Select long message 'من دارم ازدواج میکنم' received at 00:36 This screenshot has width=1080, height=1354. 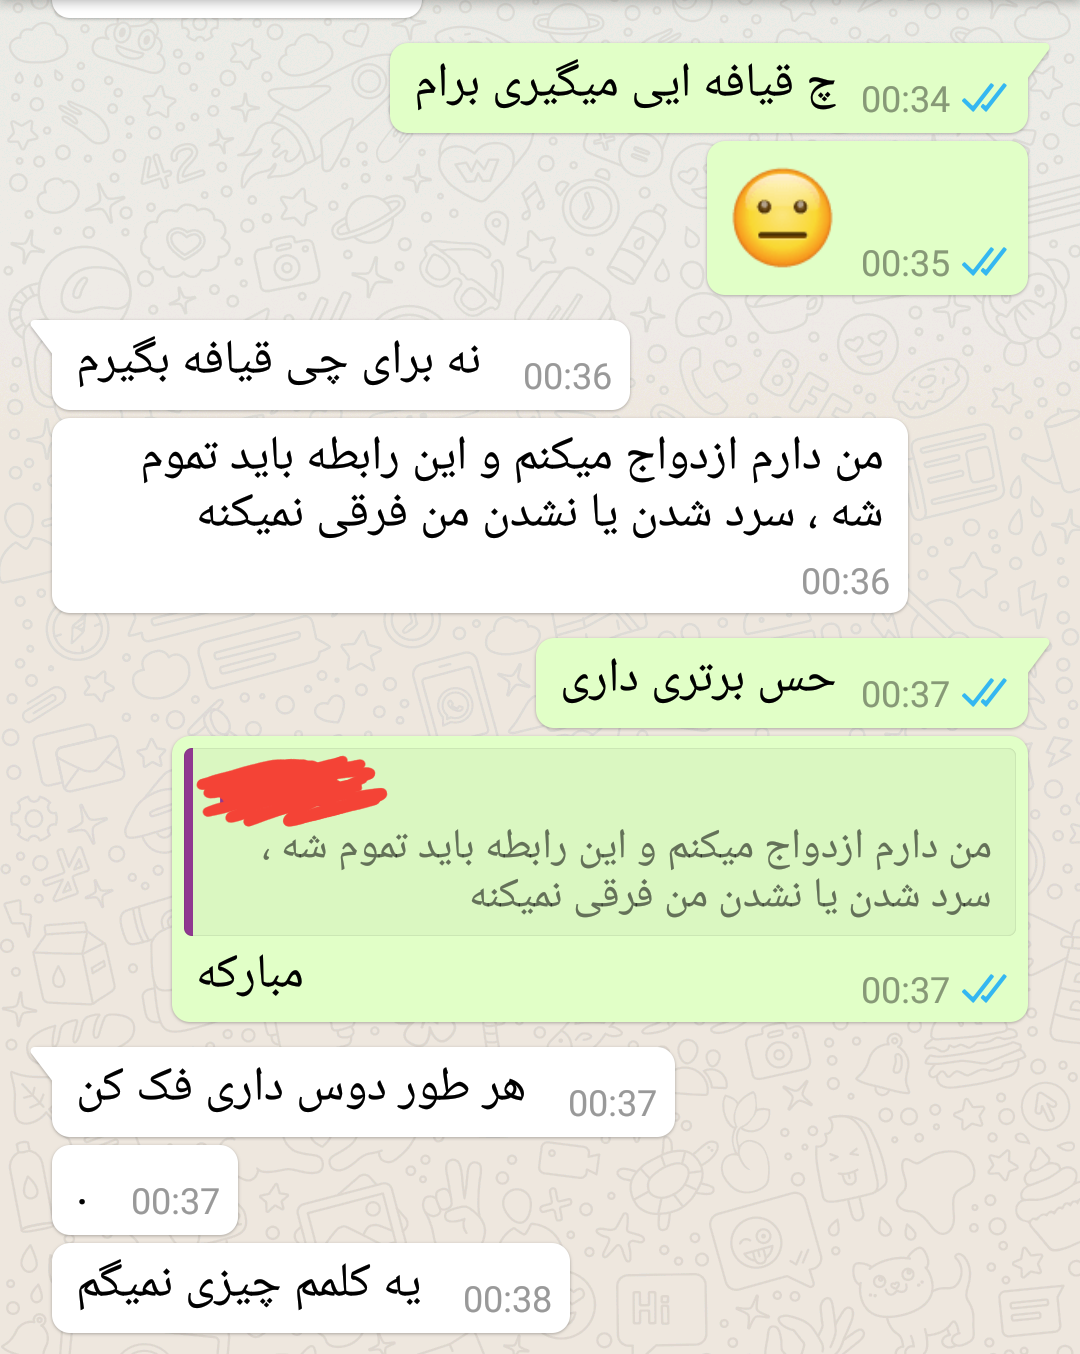pyautogui.click(x=480, y=515)
